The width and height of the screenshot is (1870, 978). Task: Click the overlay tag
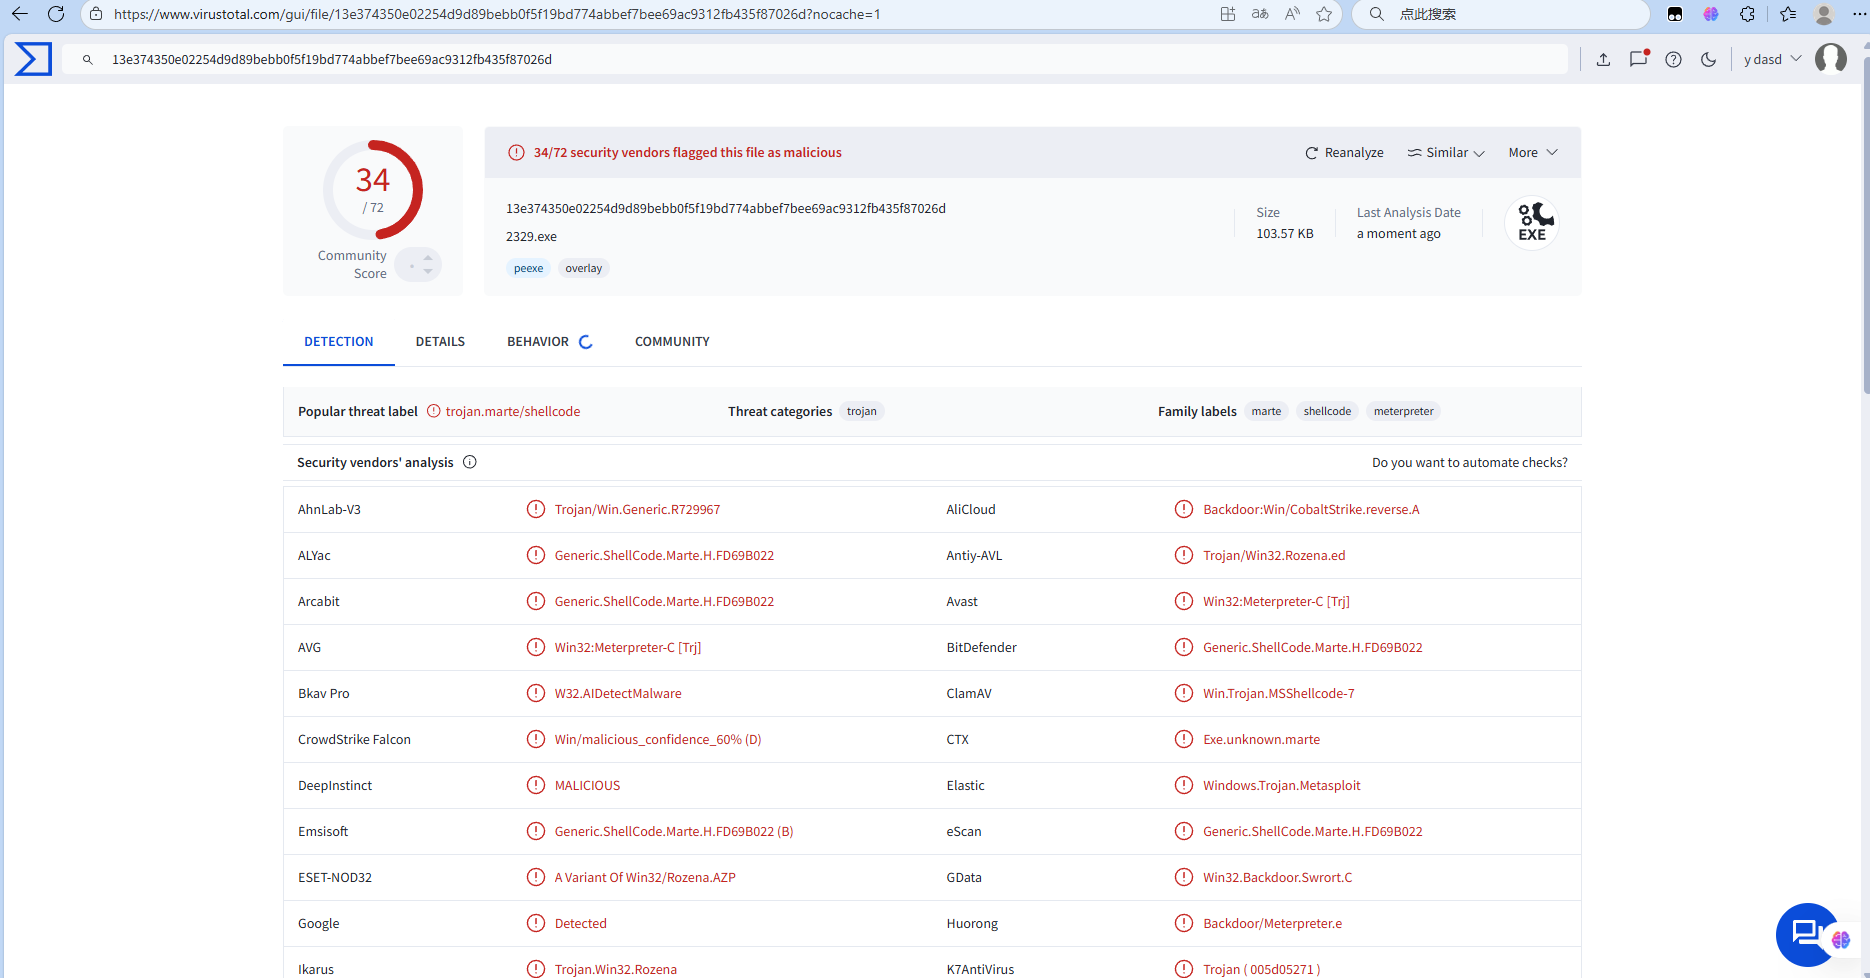pyautogui.click(x=584, y=268)
